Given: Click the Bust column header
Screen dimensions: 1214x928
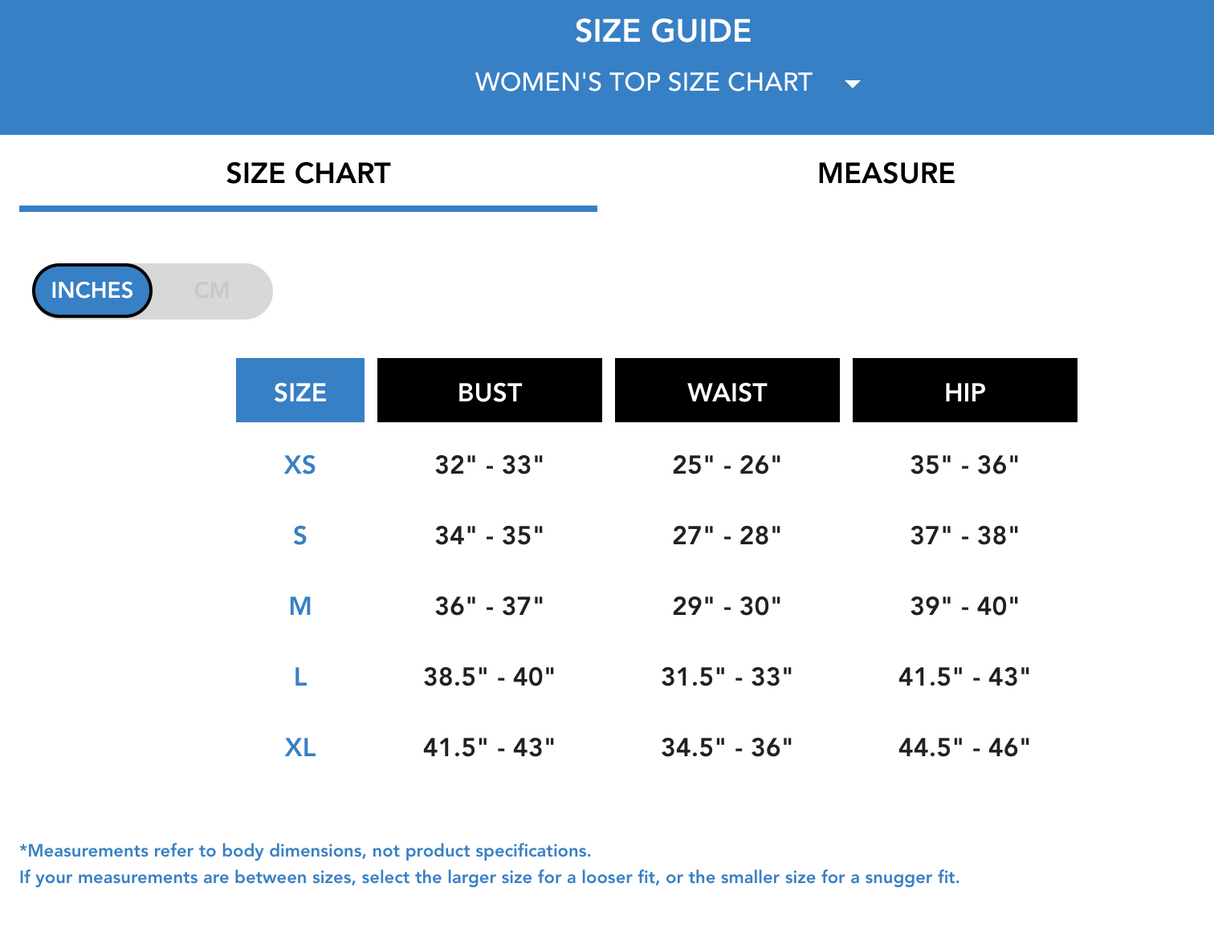Looking at the screenshot, I should point(489,391).
